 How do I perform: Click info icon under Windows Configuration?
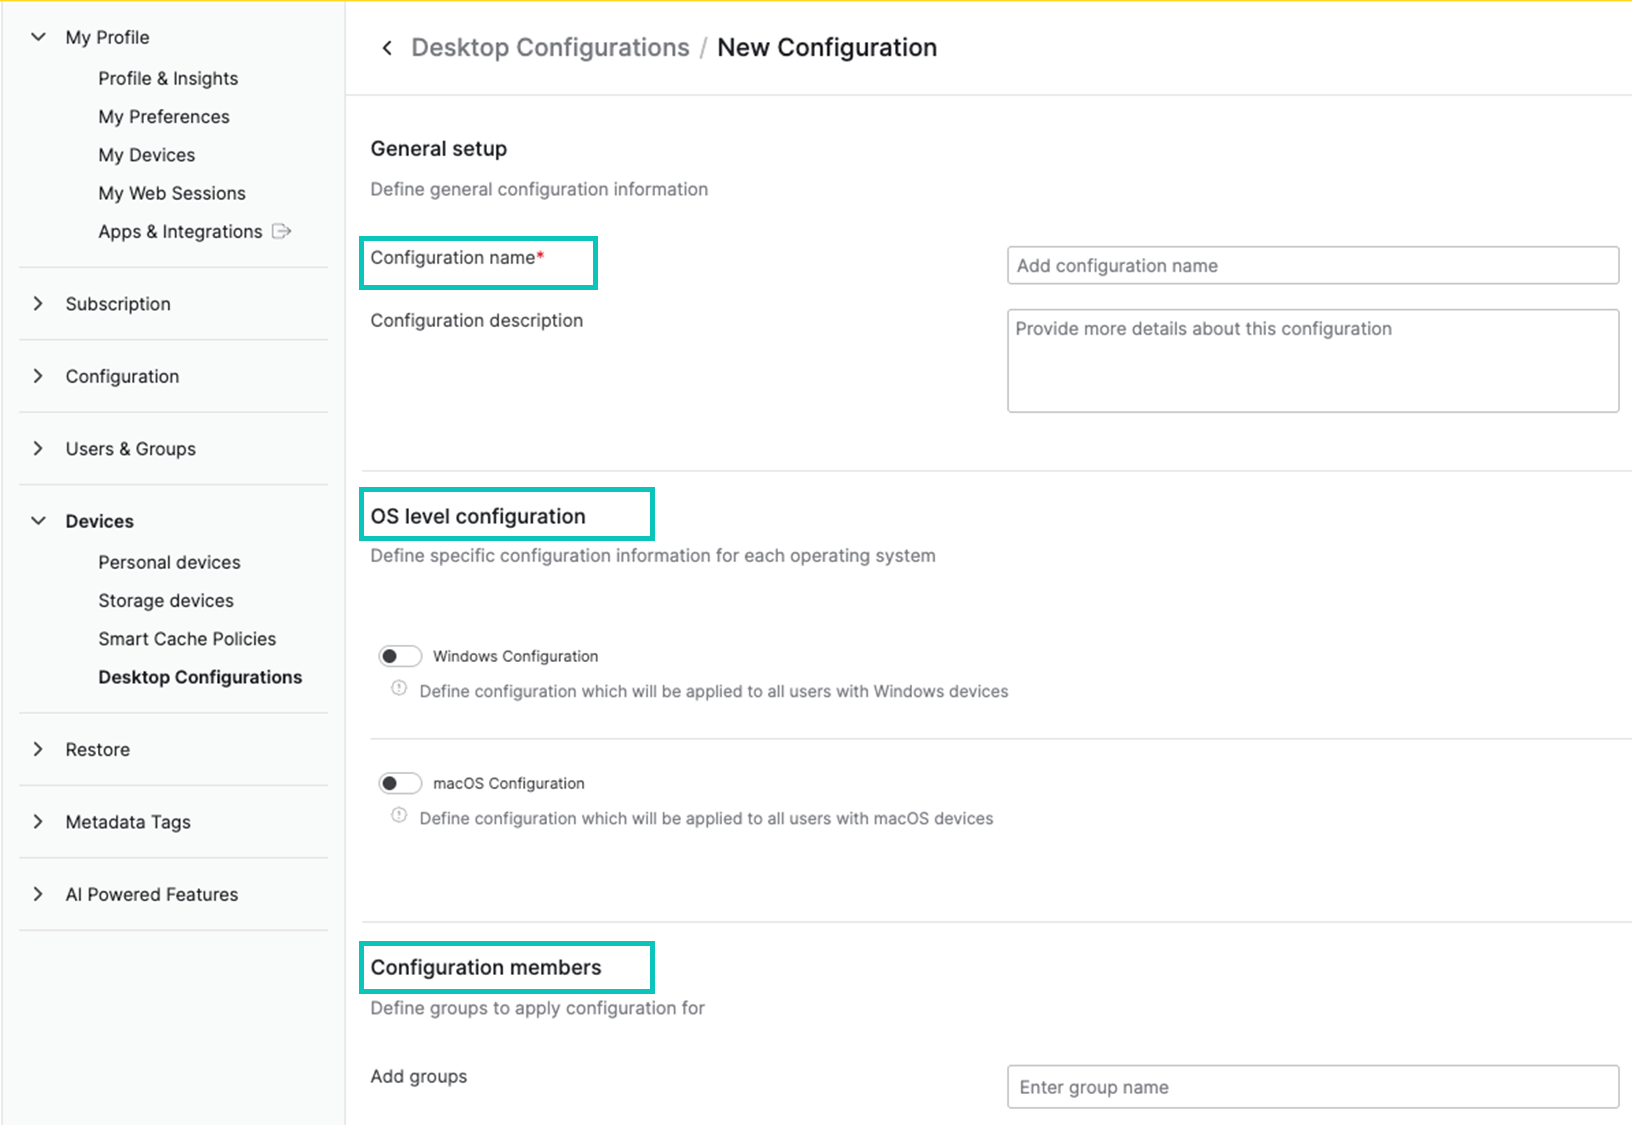pyautogui.click(x=398, y=688)
